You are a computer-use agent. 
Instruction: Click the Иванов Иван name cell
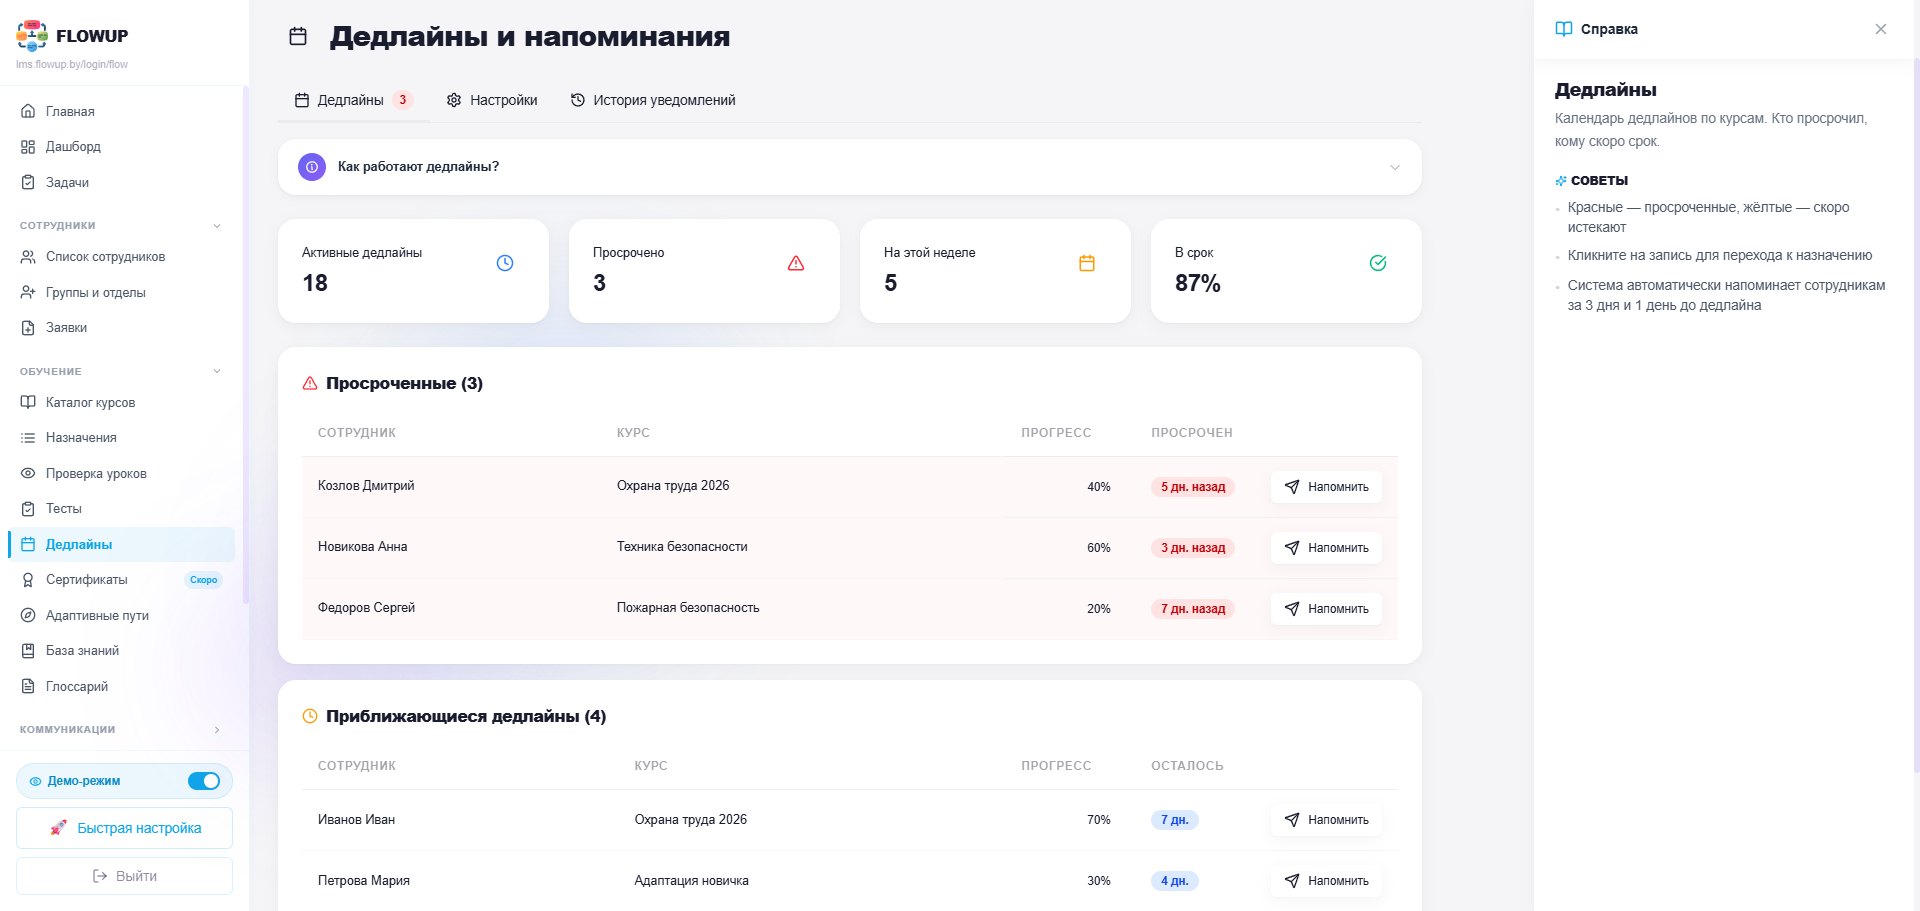click(x=356, y=820)
